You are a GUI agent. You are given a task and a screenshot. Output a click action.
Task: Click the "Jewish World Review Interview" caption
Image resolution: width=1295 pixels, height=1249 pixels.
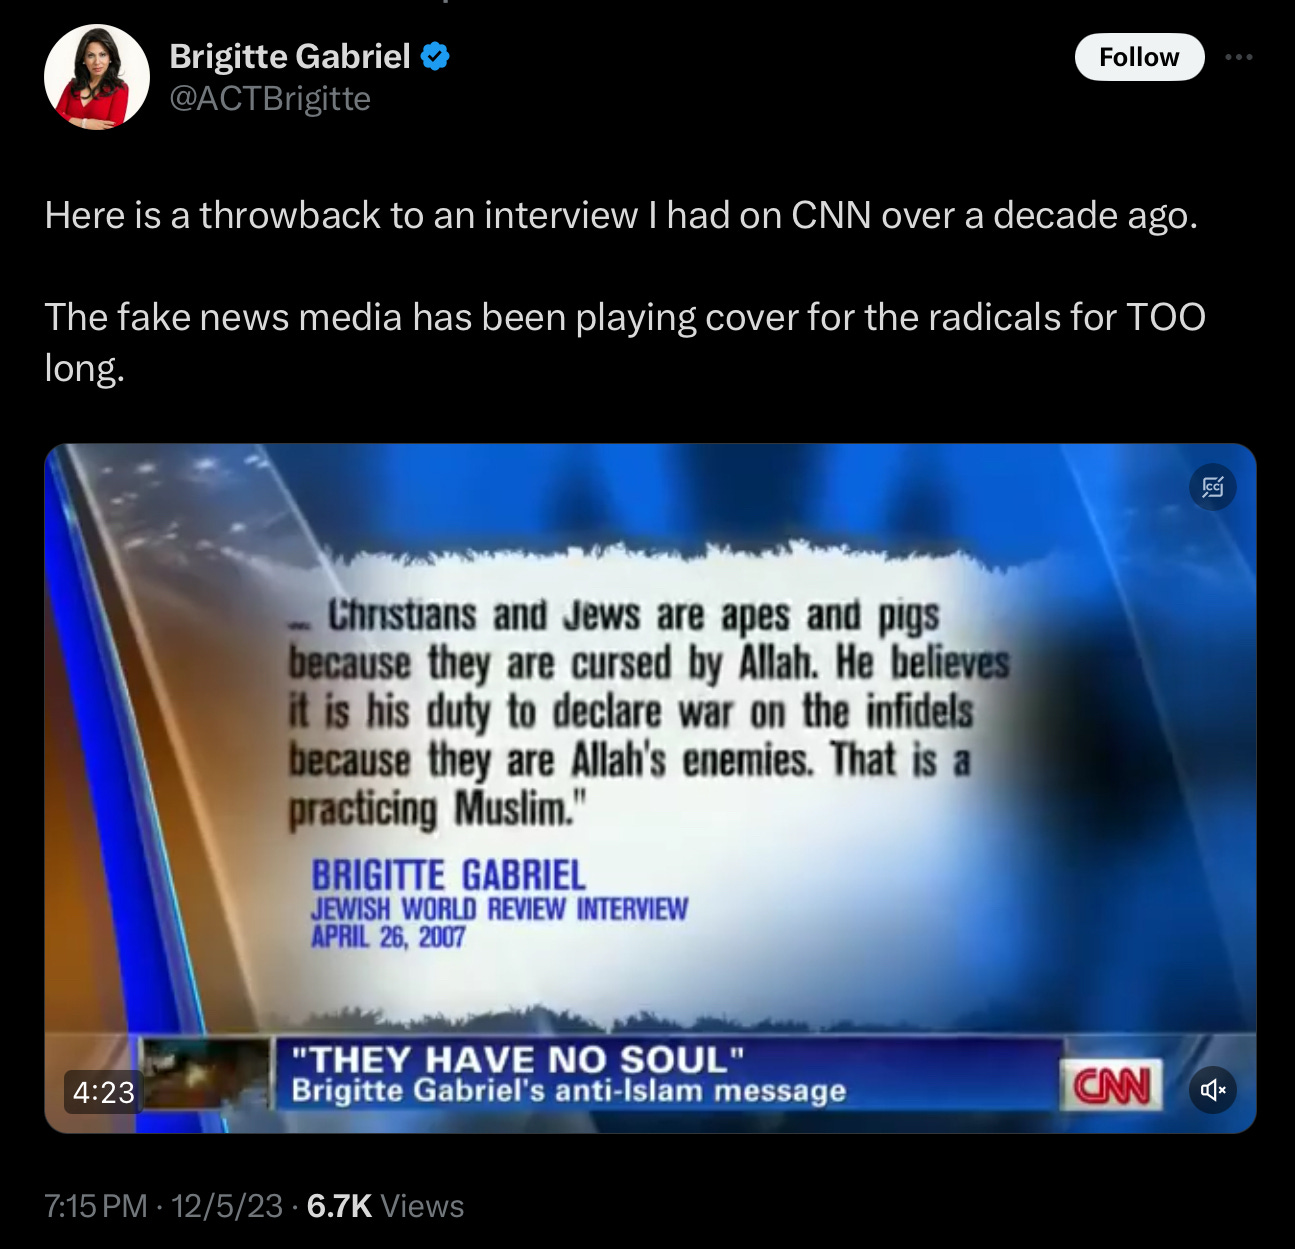499,909
